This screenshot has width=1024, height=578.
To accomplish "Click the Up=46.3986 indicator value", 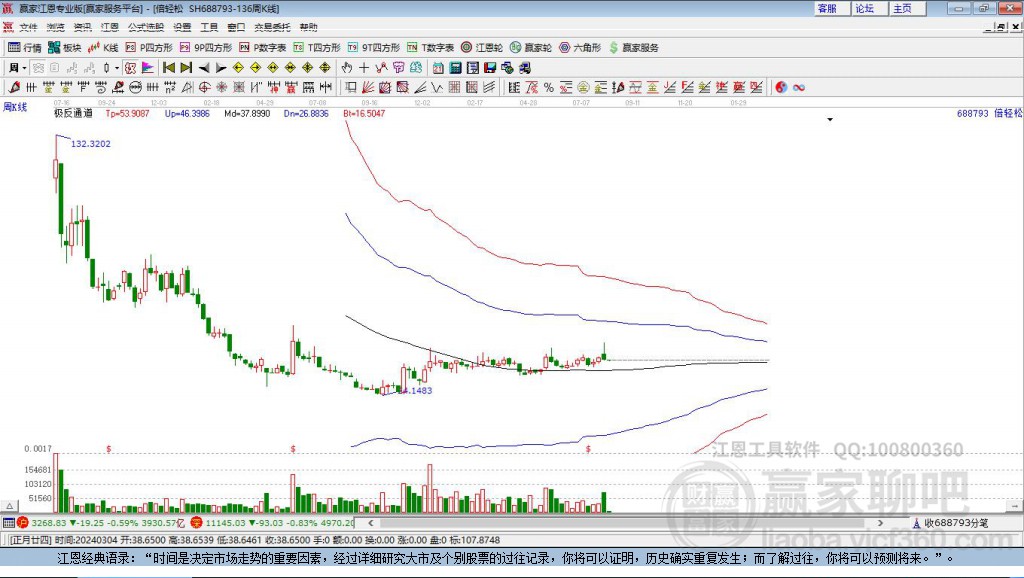I will pos(187,114).
